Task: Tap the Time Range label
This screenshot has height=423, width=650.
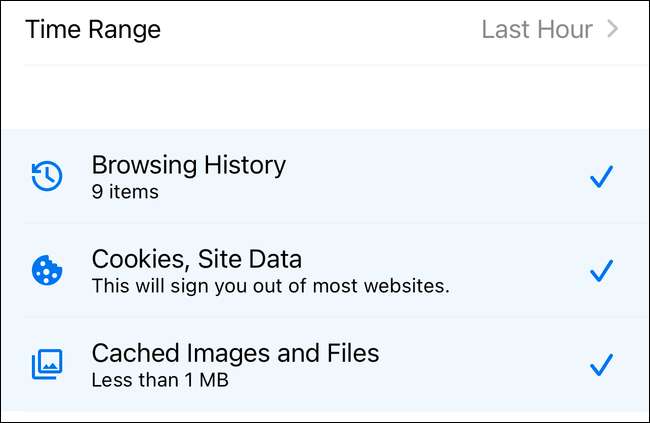Action: [93, 29]
